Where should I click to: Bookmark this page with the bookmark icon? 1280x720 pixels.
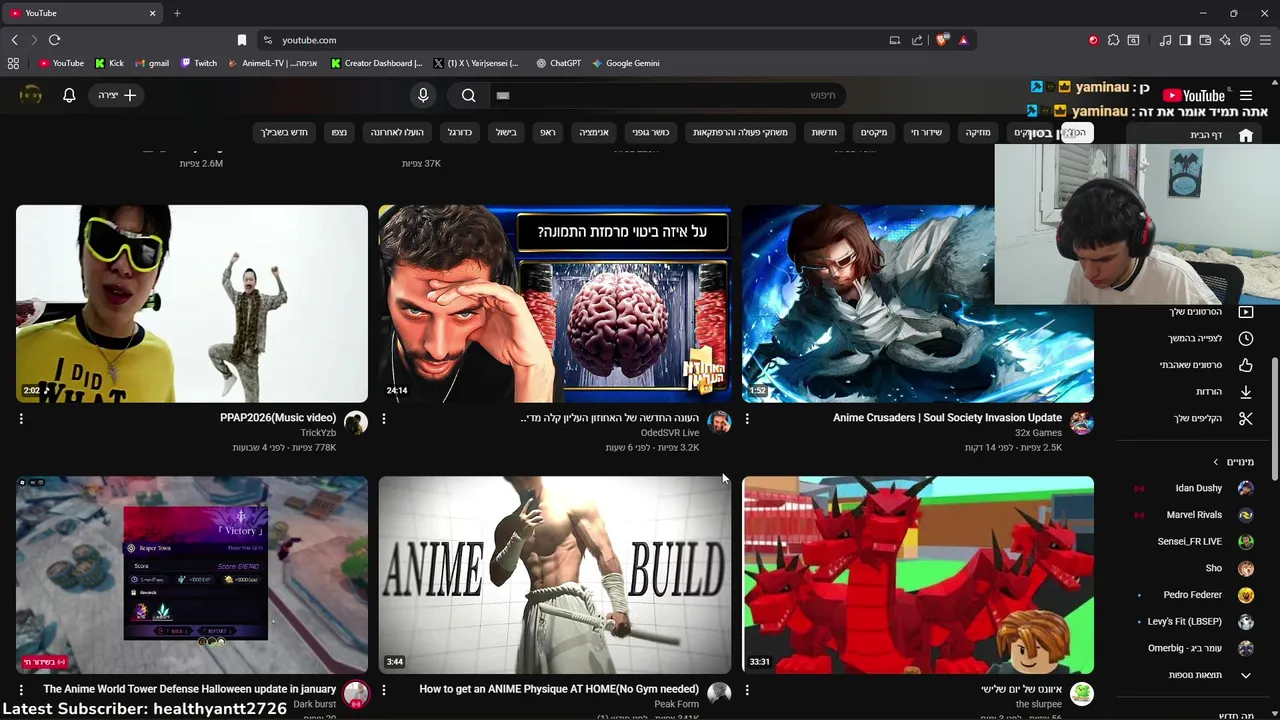point(242,40)
